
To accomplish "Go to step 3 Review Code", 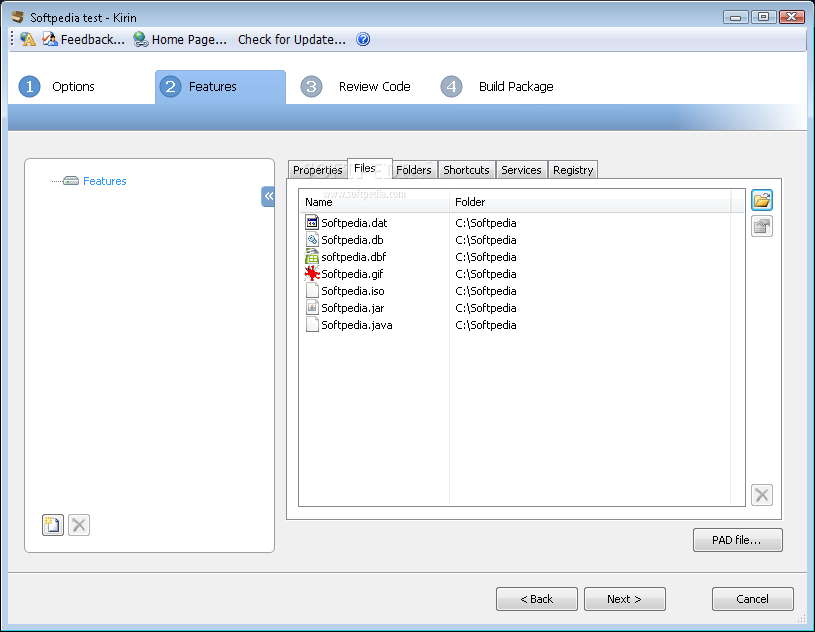I will point(356,86).
